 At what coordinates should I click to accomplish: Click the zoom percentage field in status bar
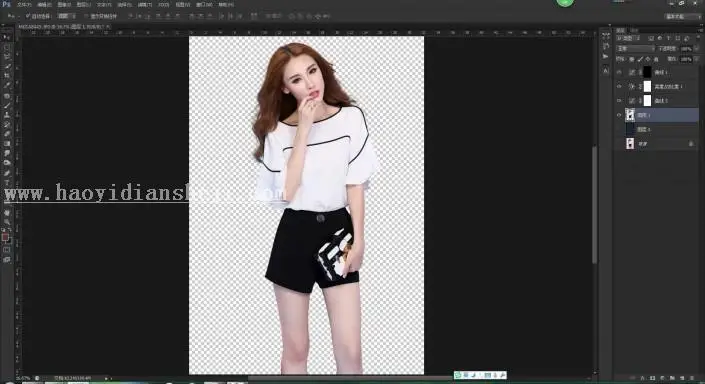22,378
